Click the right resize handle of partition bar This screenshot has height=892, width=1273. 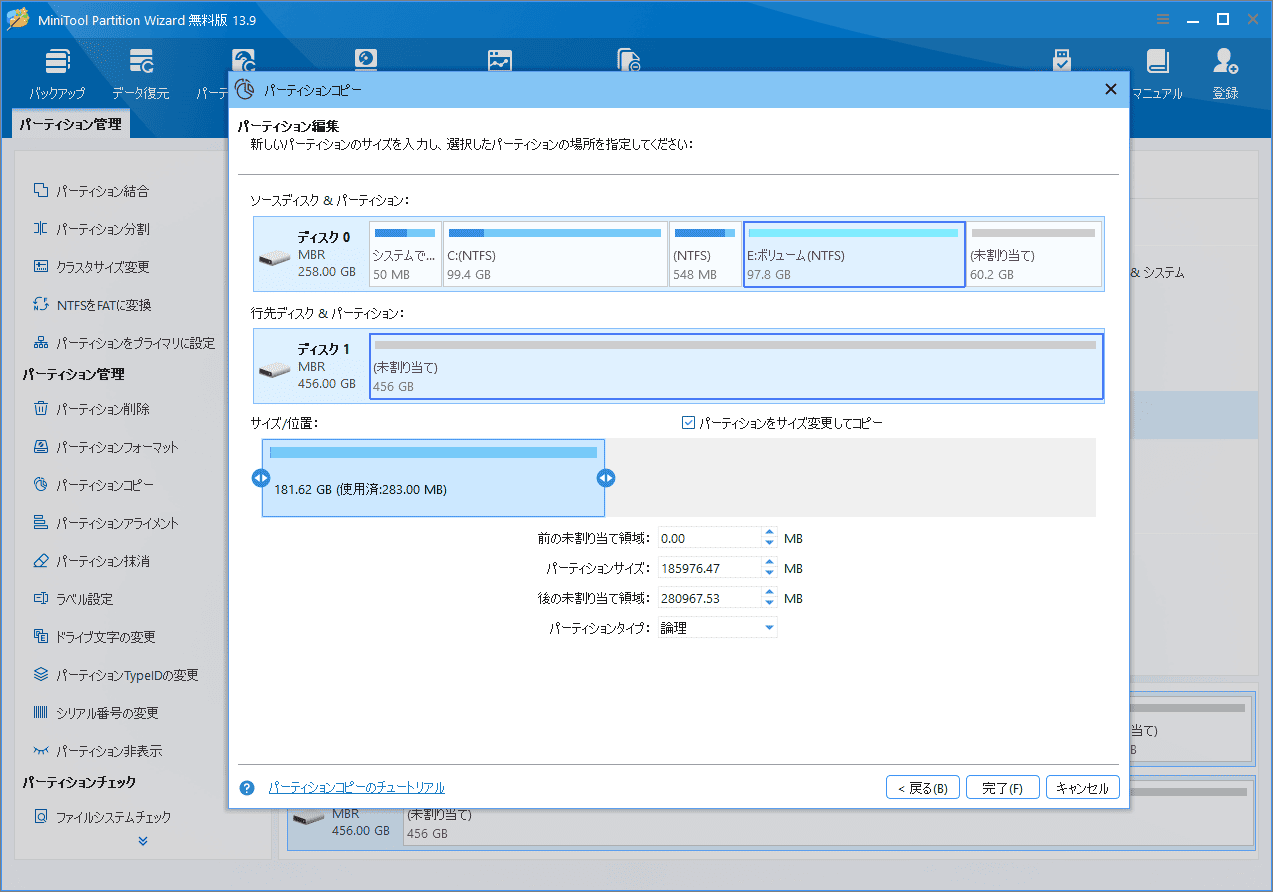(x=606, y=478)
